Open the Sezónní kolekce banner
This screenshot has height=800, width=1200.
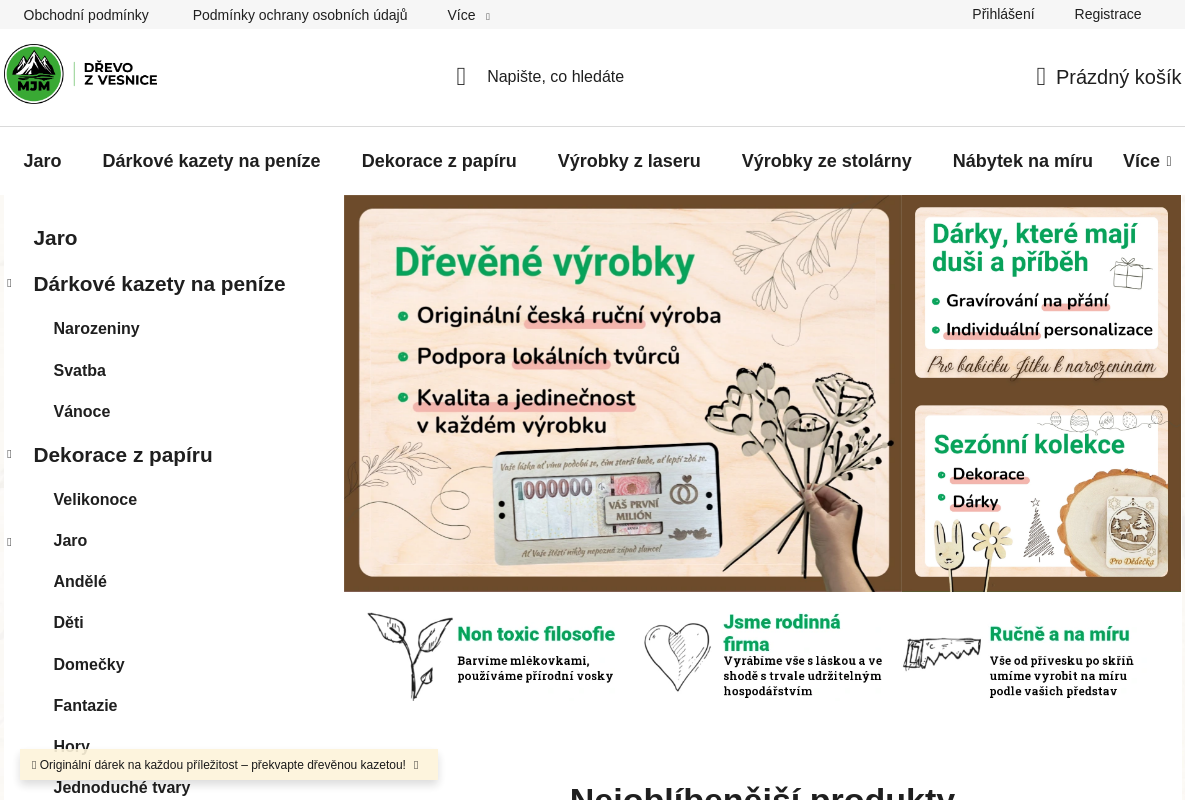pyautogui.click(x=1041, y=493)
